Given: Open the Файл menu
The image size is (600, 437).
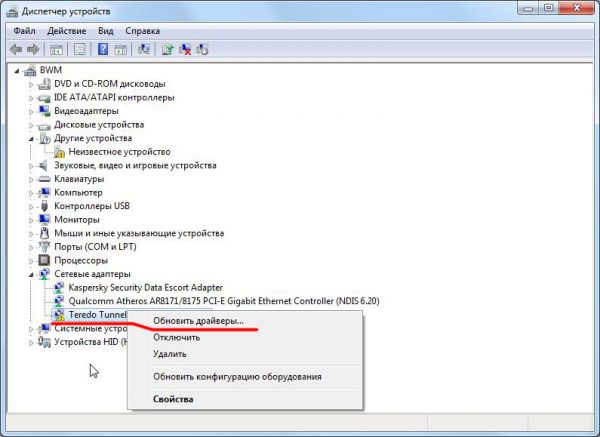Looking at the screenshot, I should 24,31.
